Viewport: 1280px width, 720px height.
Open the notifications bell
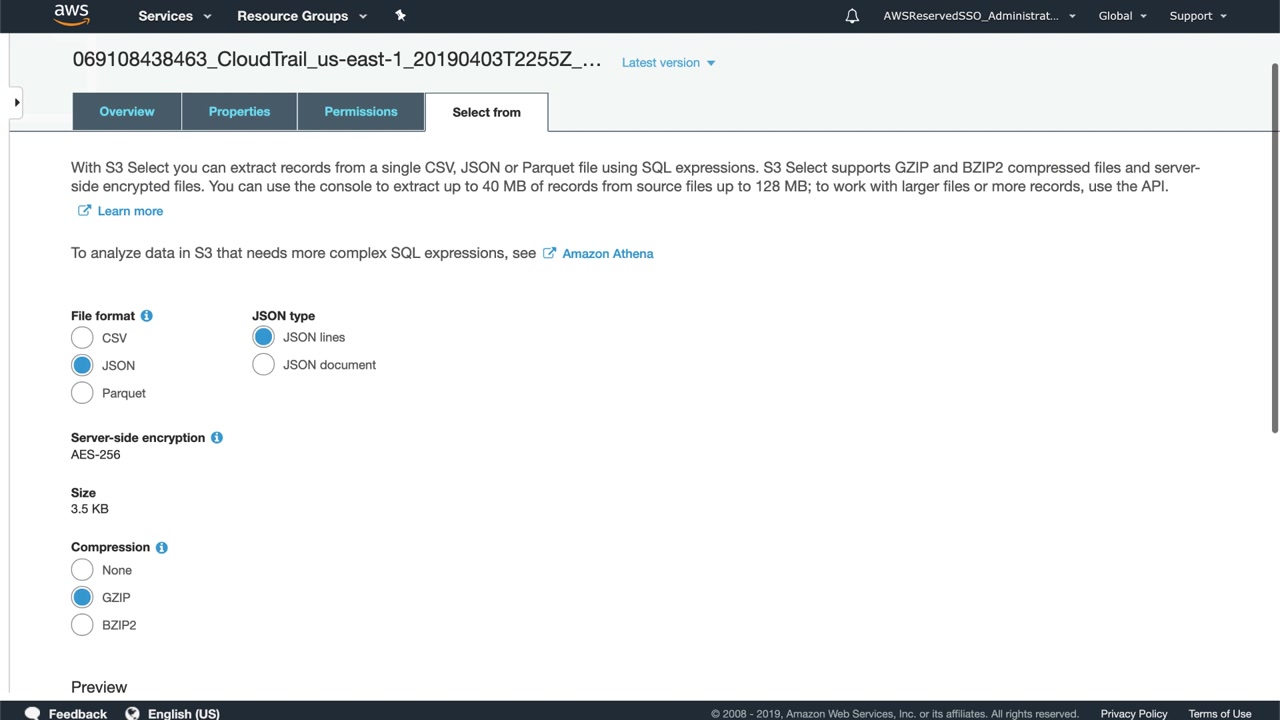coord(852,16)
